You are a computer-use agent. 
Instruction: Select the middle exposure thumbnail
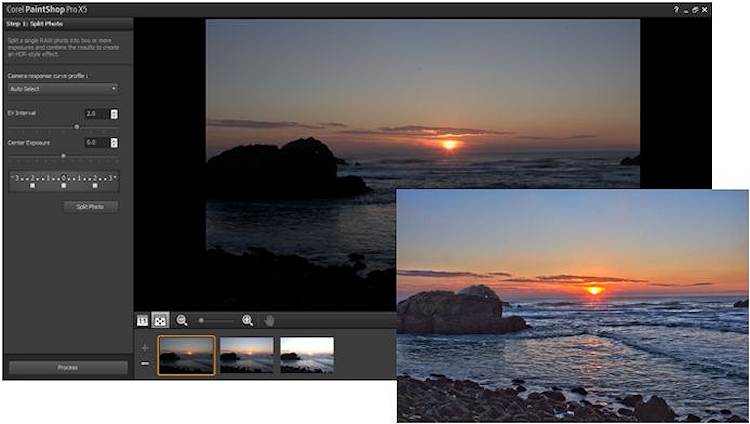246,355
